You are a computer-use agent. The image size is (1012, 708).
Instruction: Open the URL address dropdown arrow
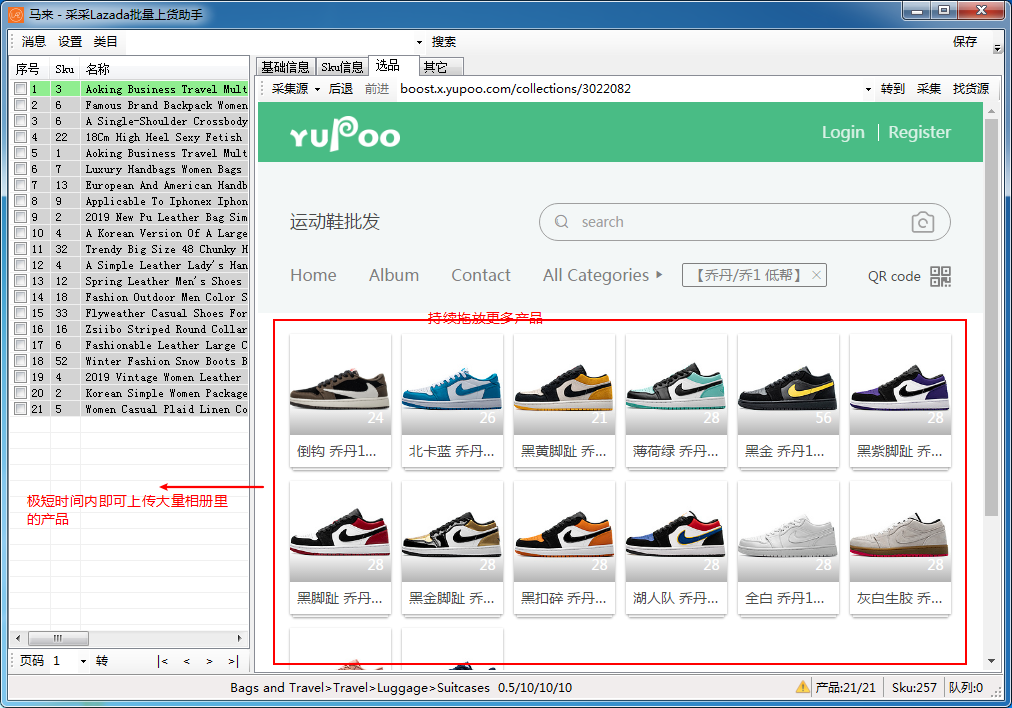[x=868, y=89]
